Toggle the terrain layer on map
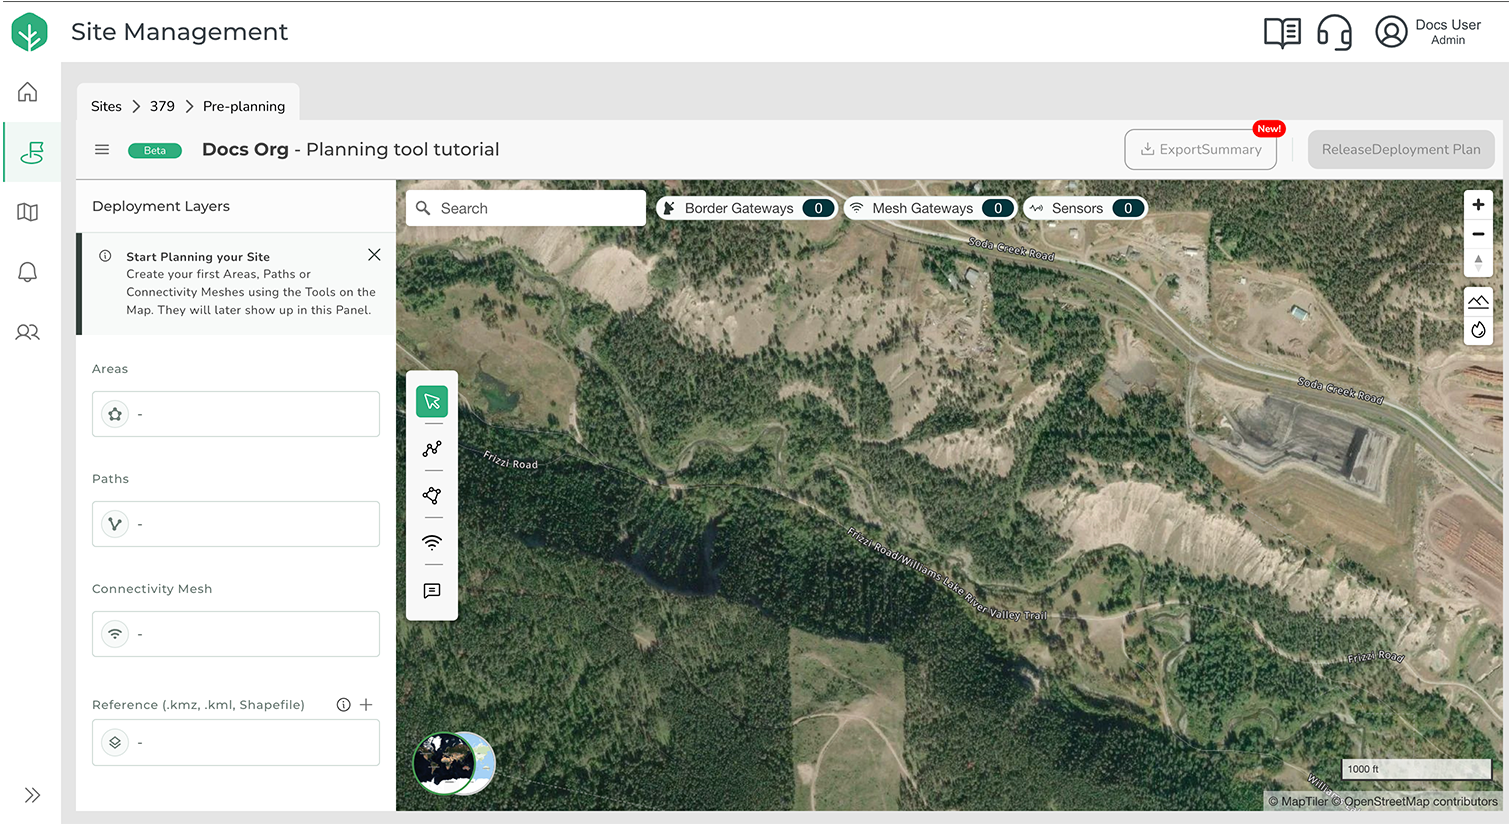Screen dimensions: 1512x825 (x=1478, y=301)
